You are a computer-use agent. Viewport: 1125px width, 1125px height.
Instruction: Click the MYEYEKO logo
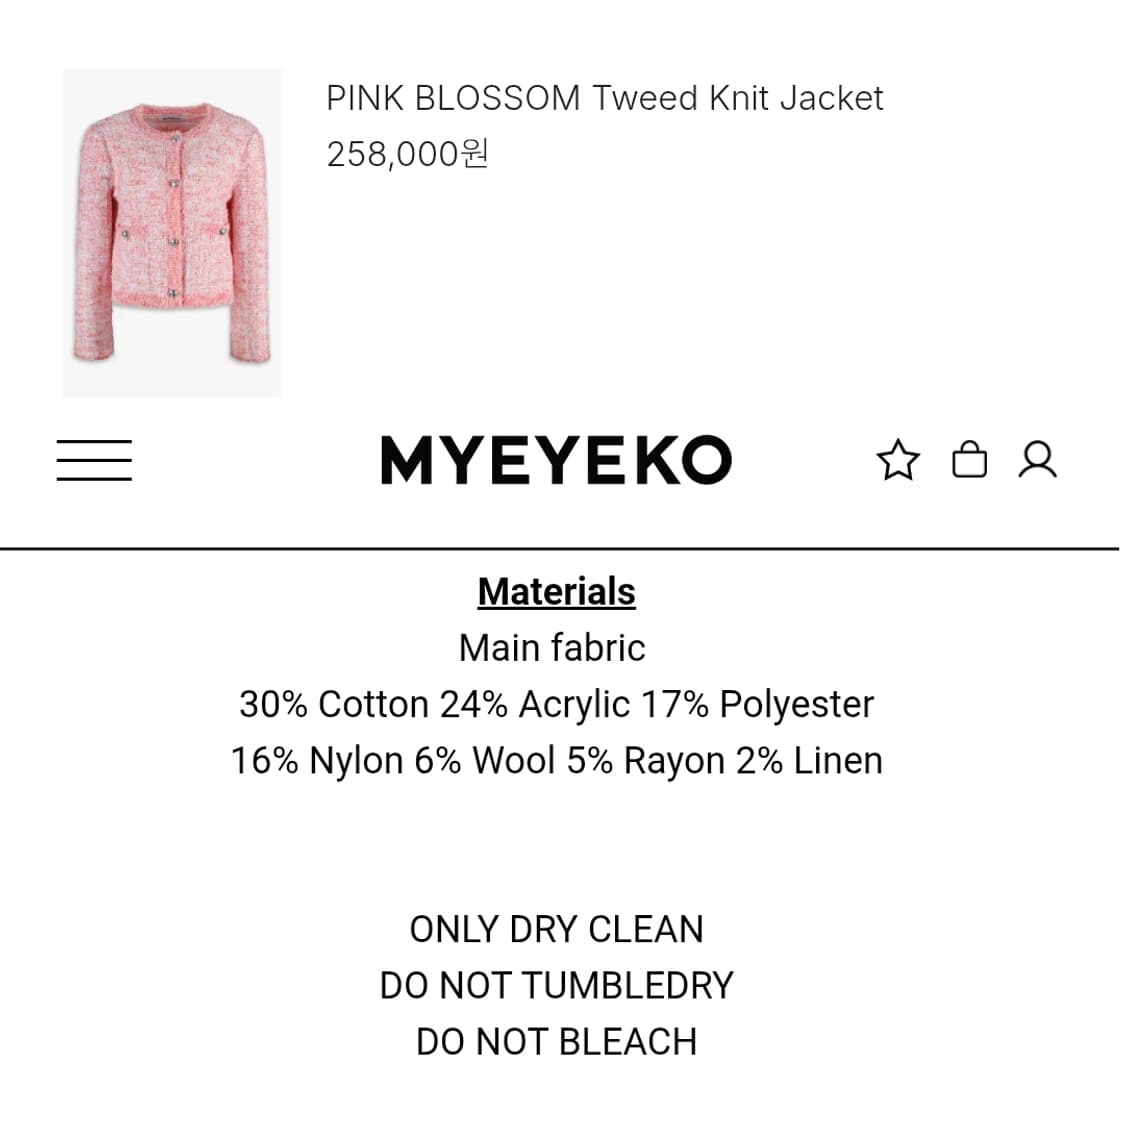coord(556,461)
